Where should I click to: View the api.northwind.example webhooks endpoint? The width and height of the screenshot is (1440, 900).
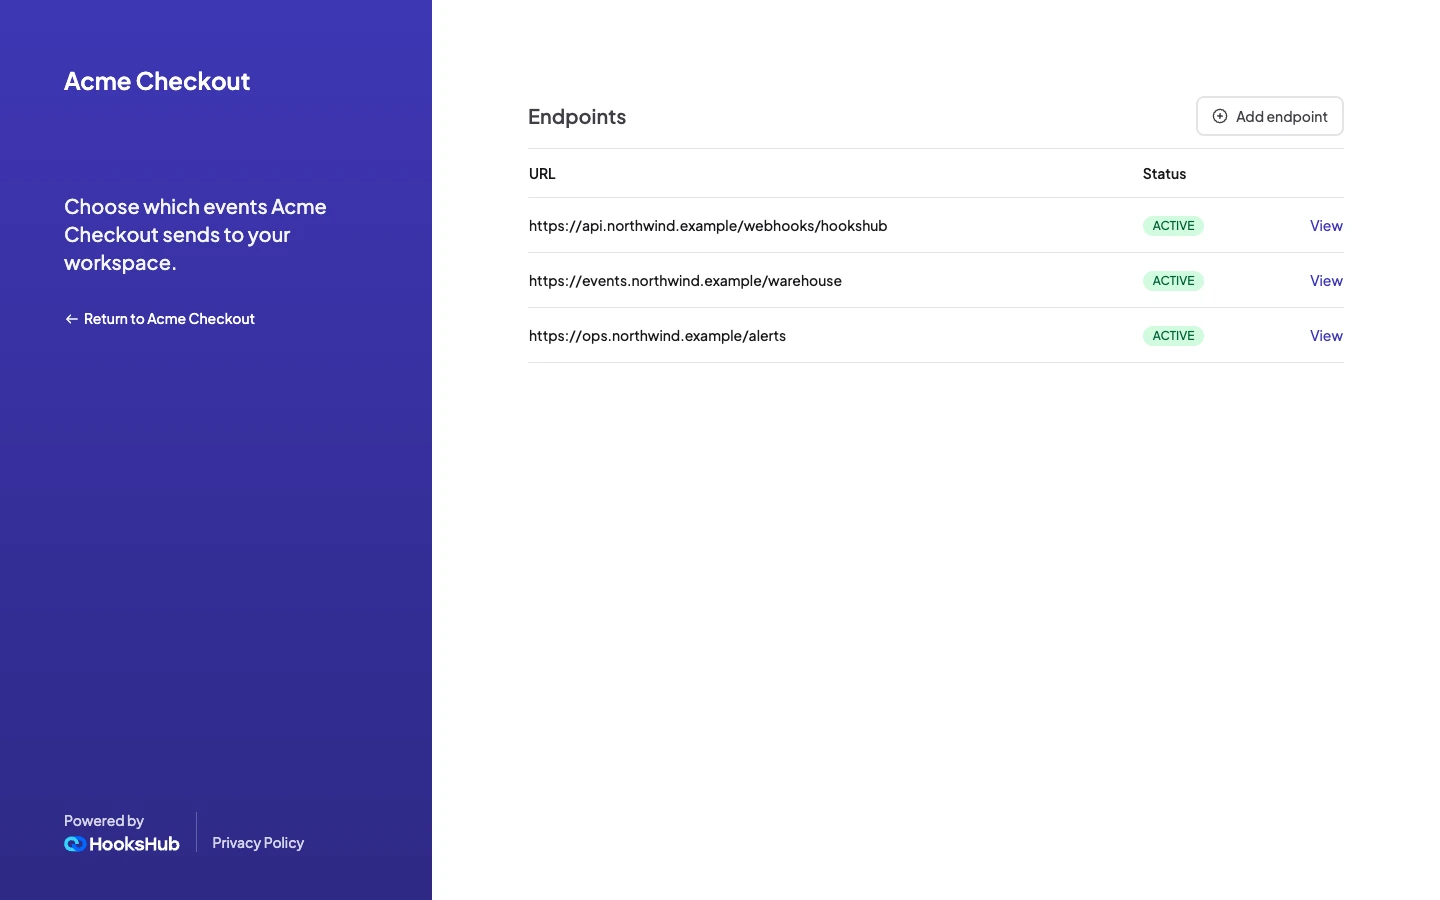(x=1326, y=226)
